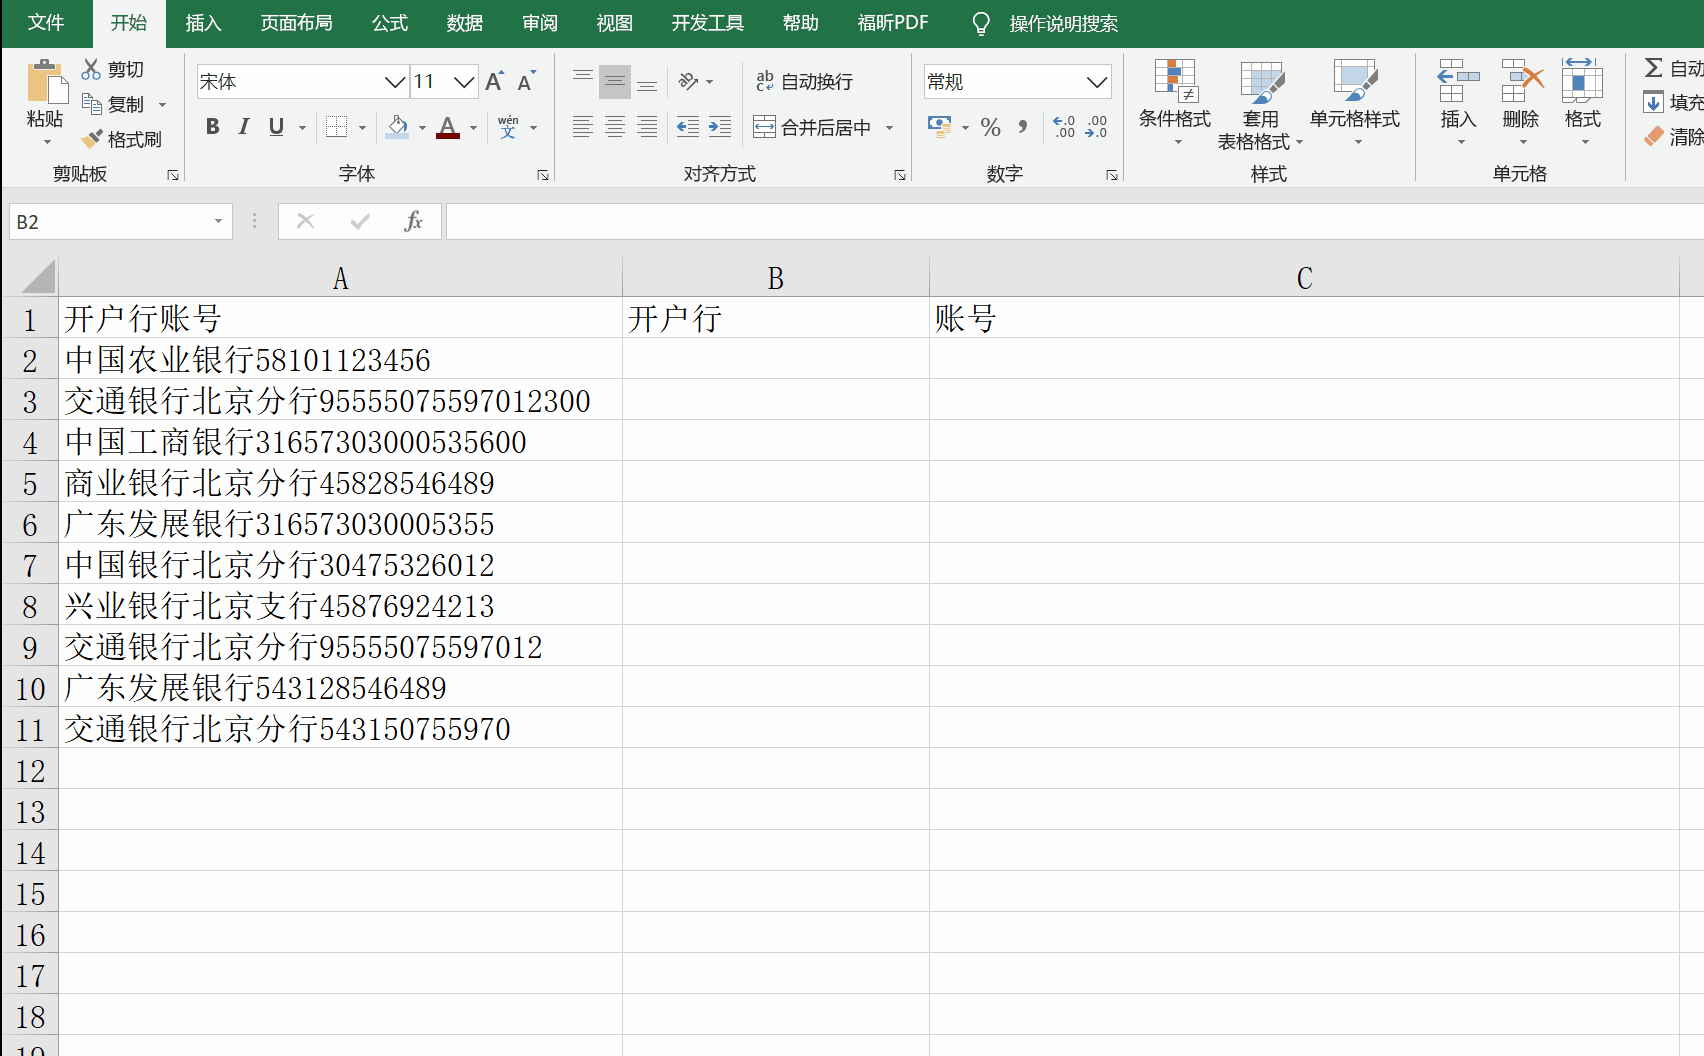Decrease the indent level
This screenshot has width=1704, height=1056.
688,127
